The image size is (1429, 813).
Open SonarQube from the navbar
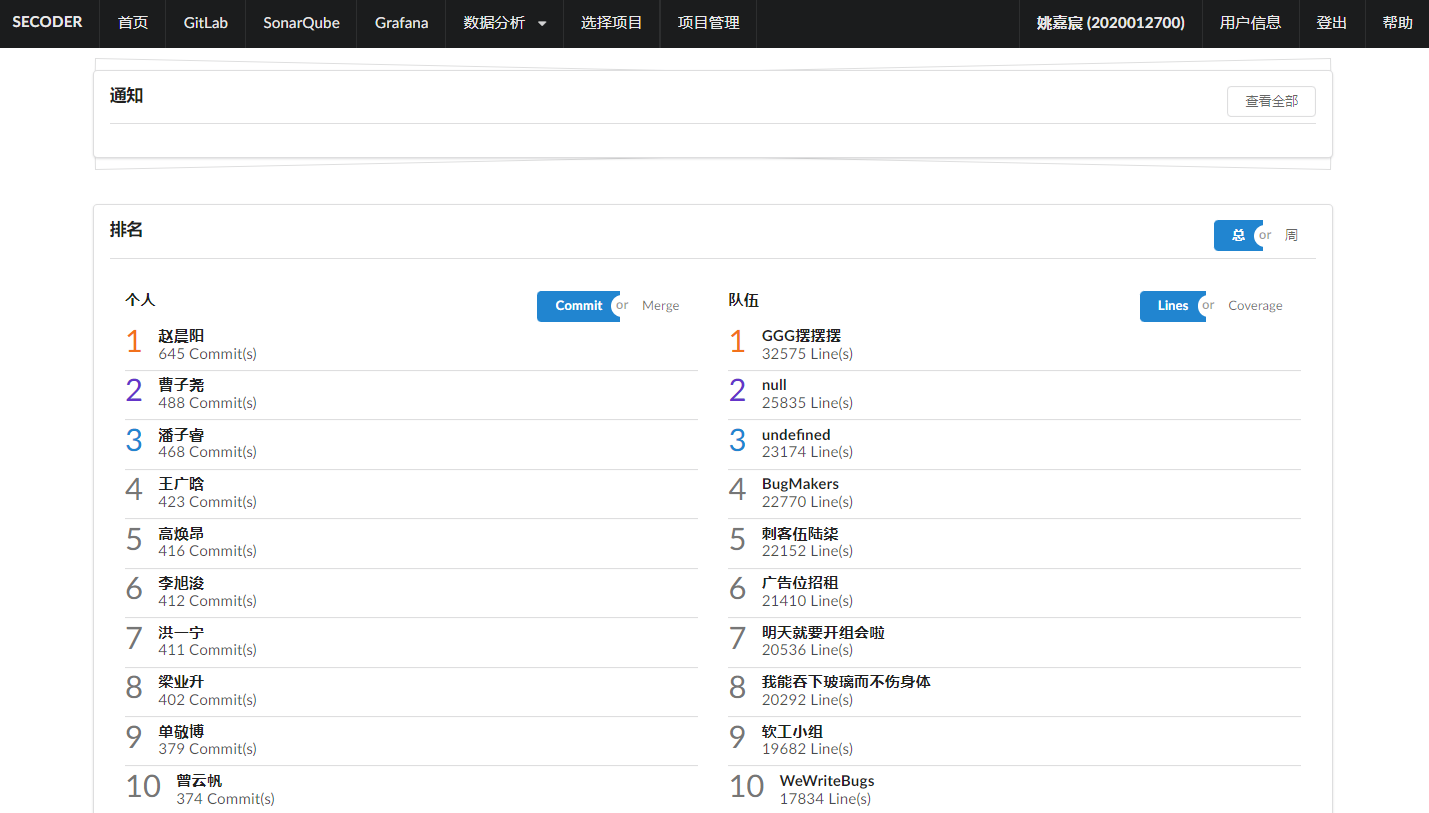(x=301, y=23)
